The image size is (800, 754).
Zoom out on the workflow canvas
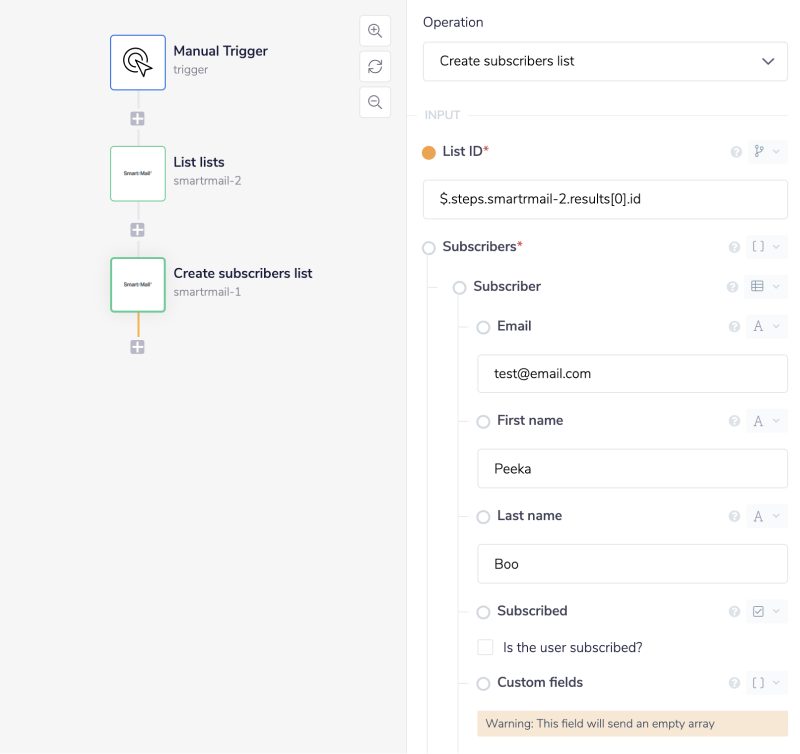pyautogui.click(x=375, y=102)
